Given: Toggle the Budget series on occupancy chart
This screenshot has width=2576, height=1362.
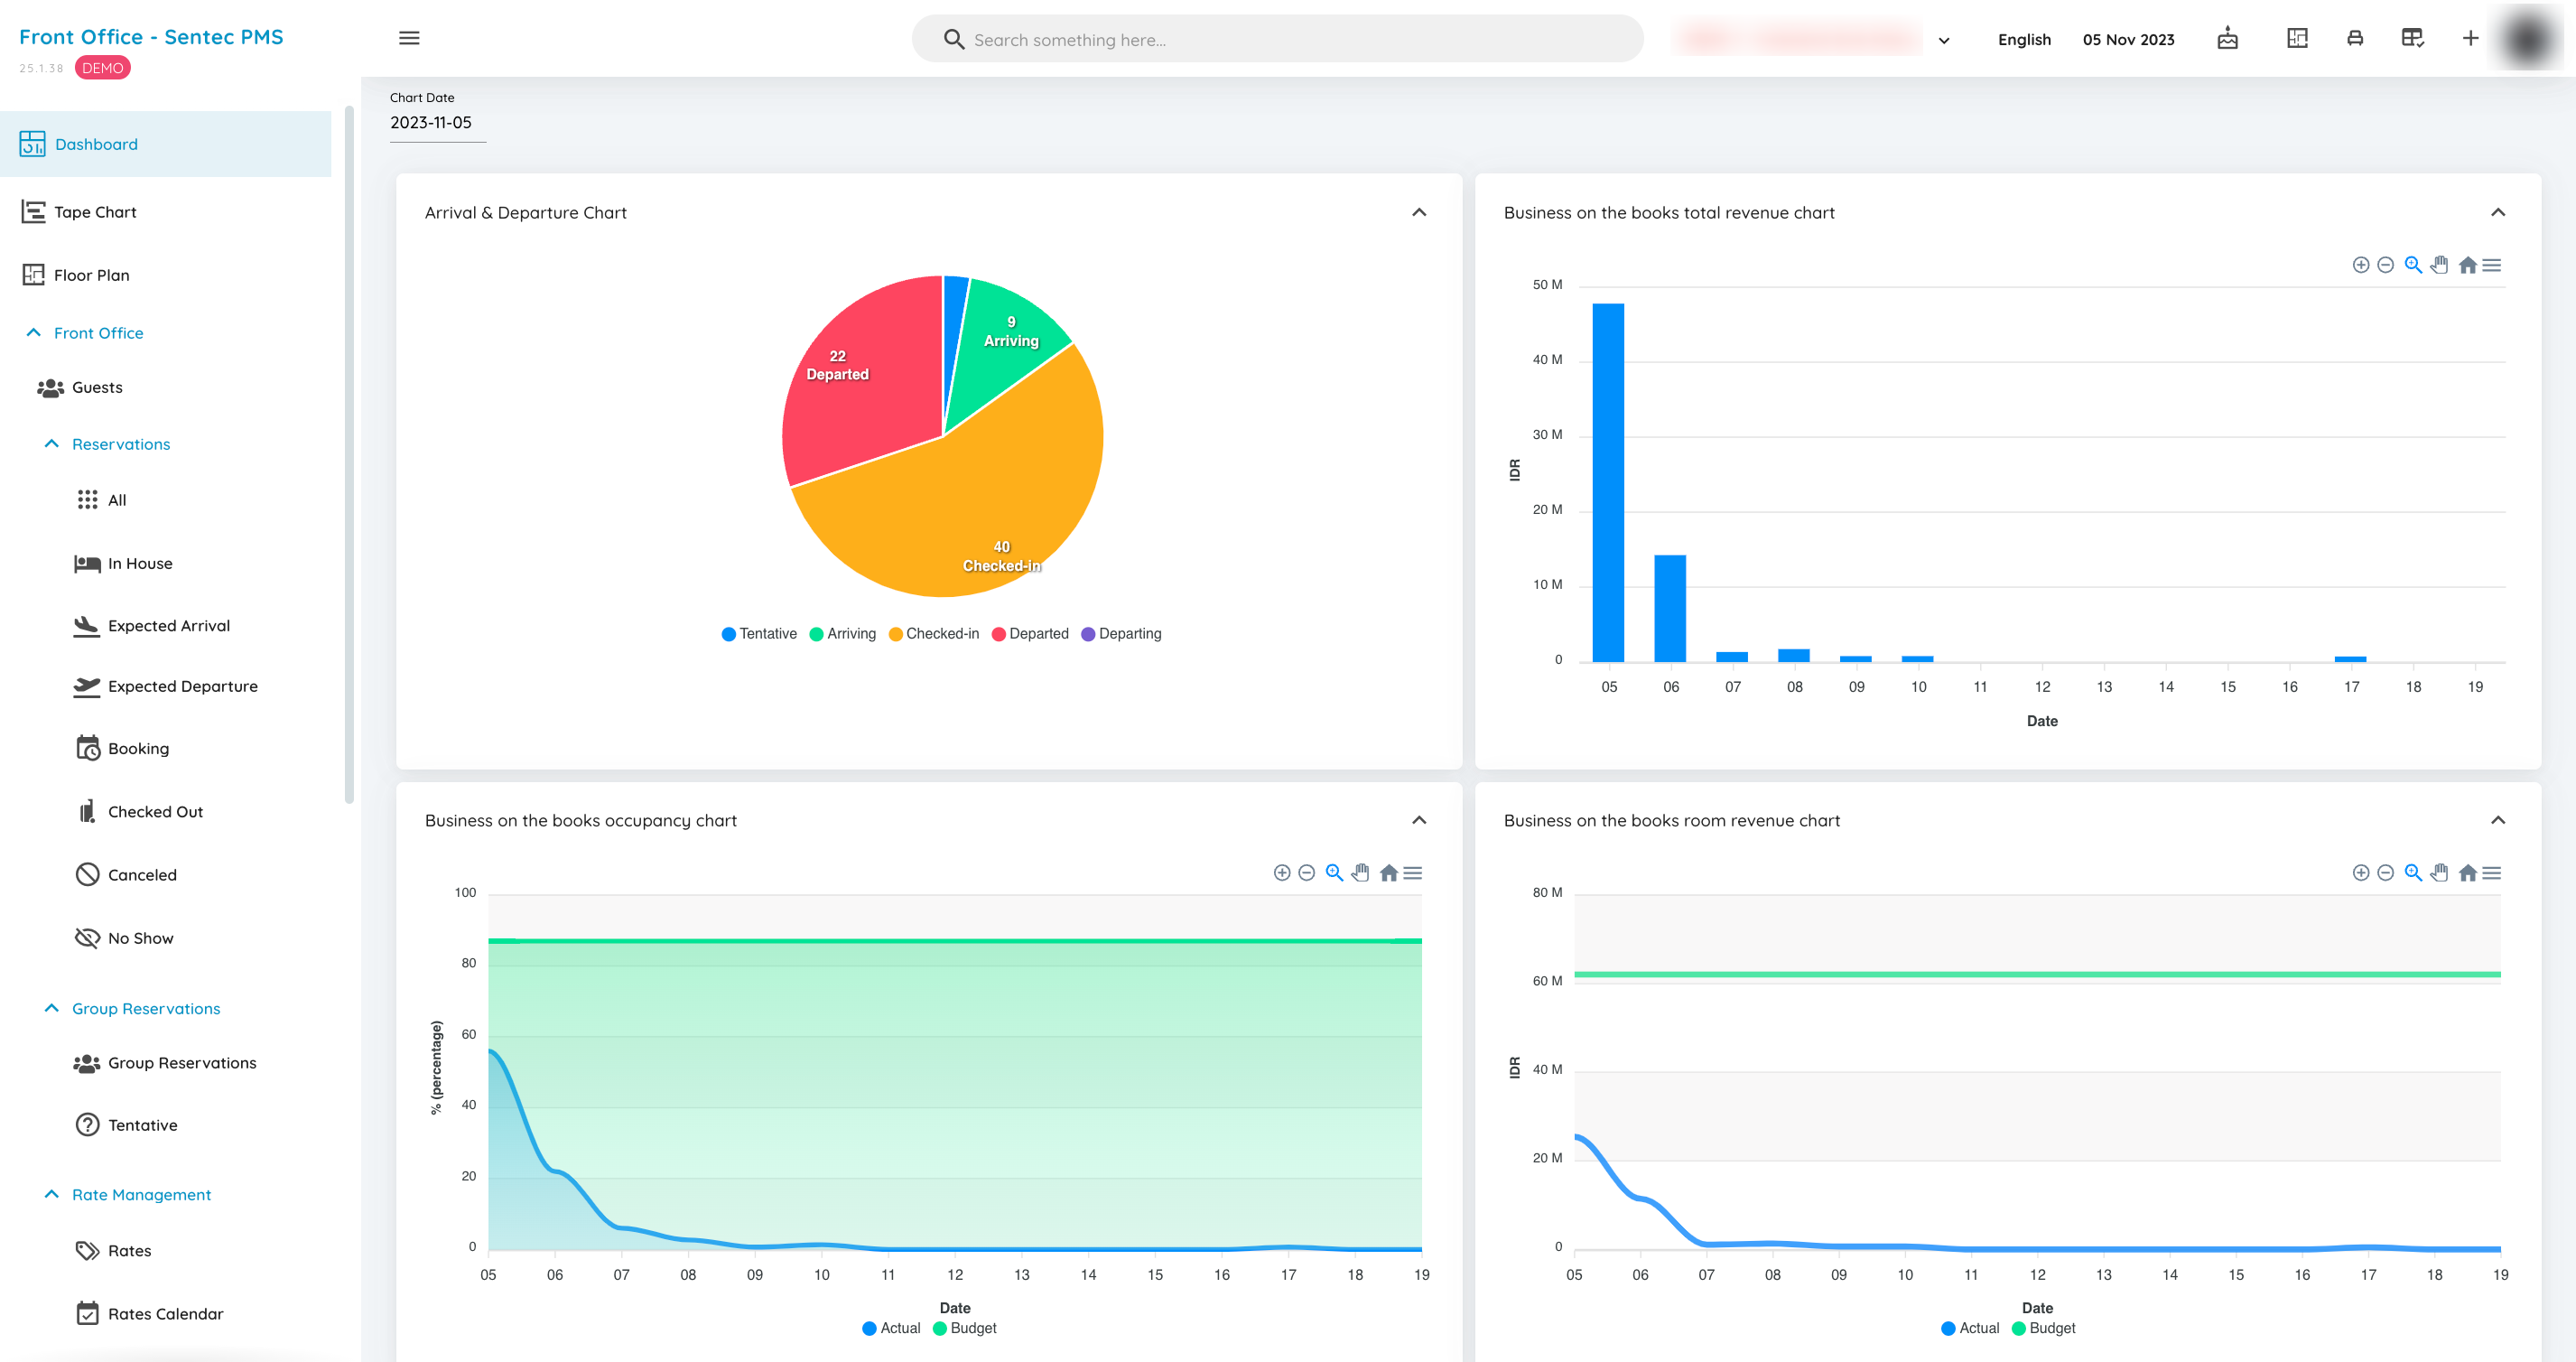Looking at the screenshot, I should coord(965,1328).
